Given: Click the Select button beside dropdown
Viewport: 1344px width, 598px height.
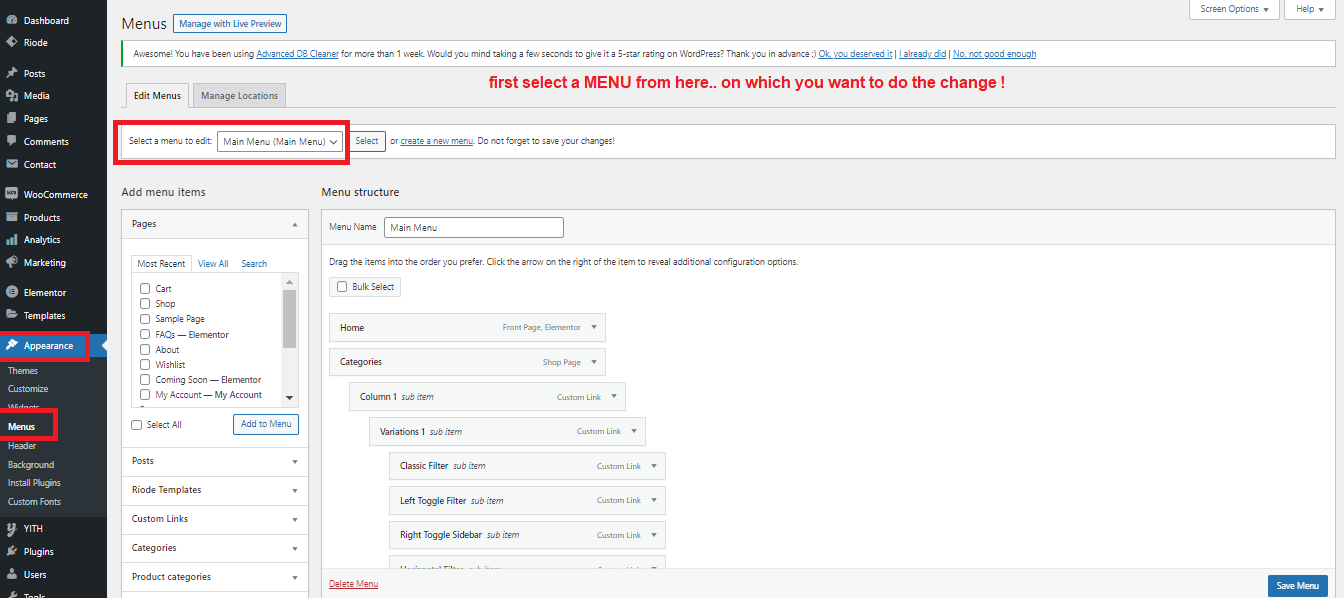Looking at the screenshot, I should (x=367, y=141).
